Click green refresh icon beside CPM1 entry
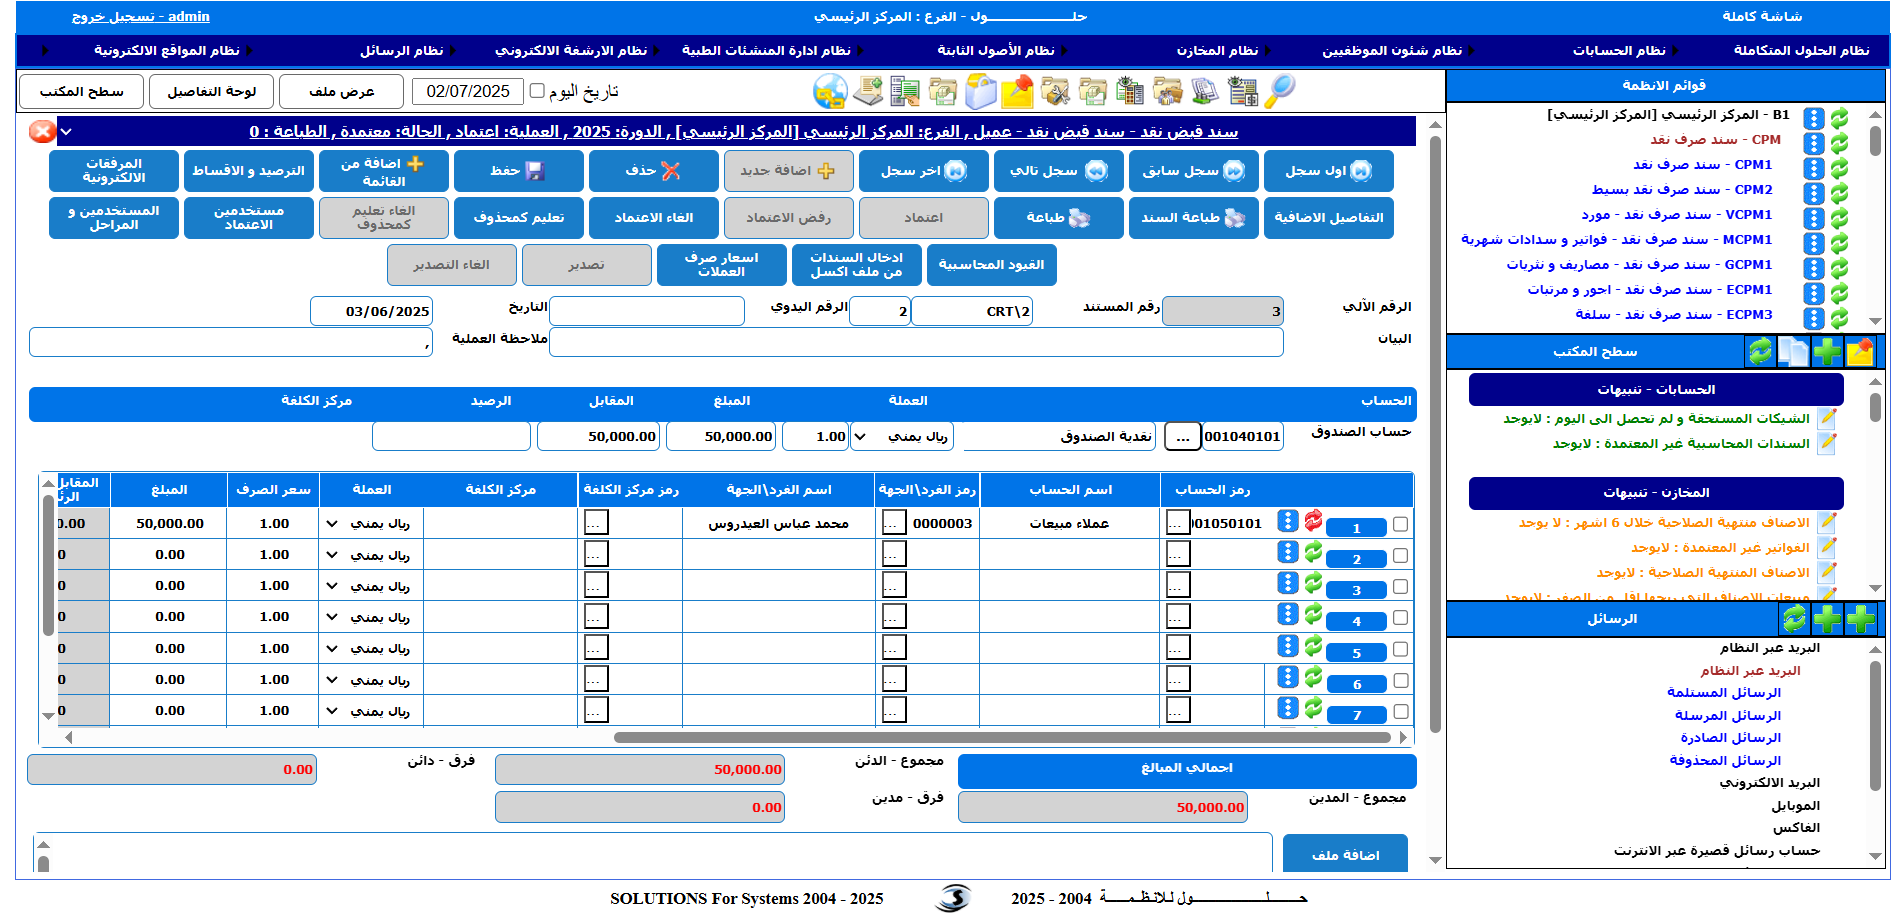1891x917 pixels. [1839, 167]
